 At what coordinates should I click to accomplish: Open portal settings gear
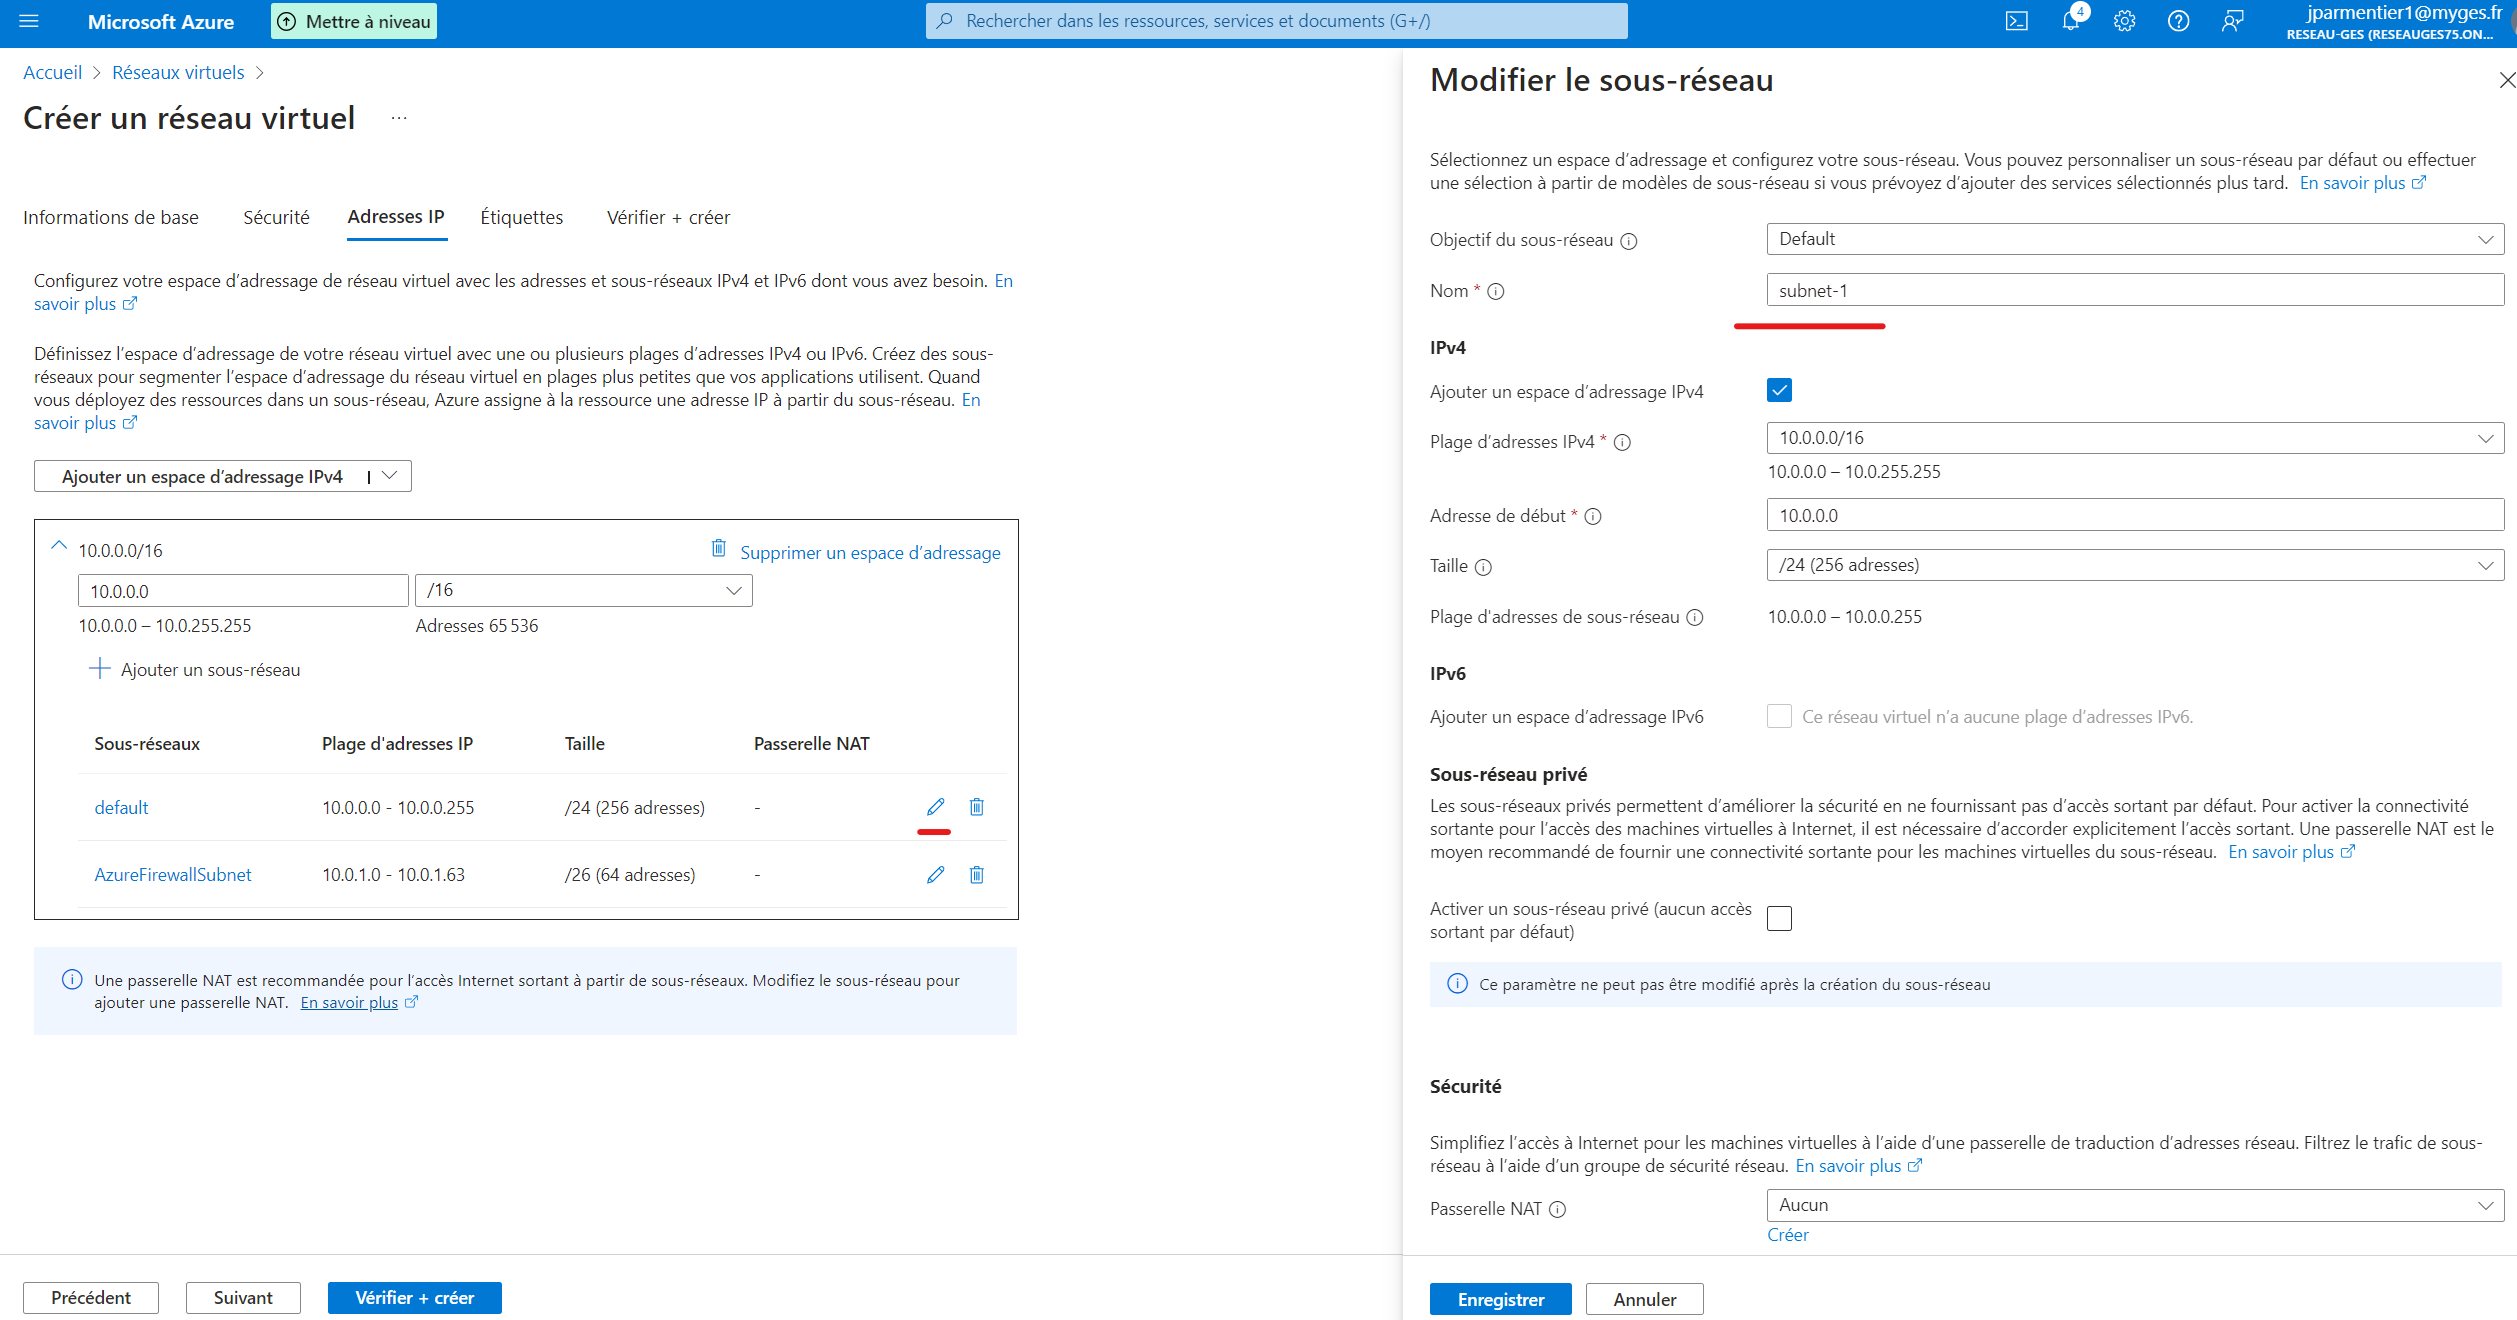[2124, 21]
